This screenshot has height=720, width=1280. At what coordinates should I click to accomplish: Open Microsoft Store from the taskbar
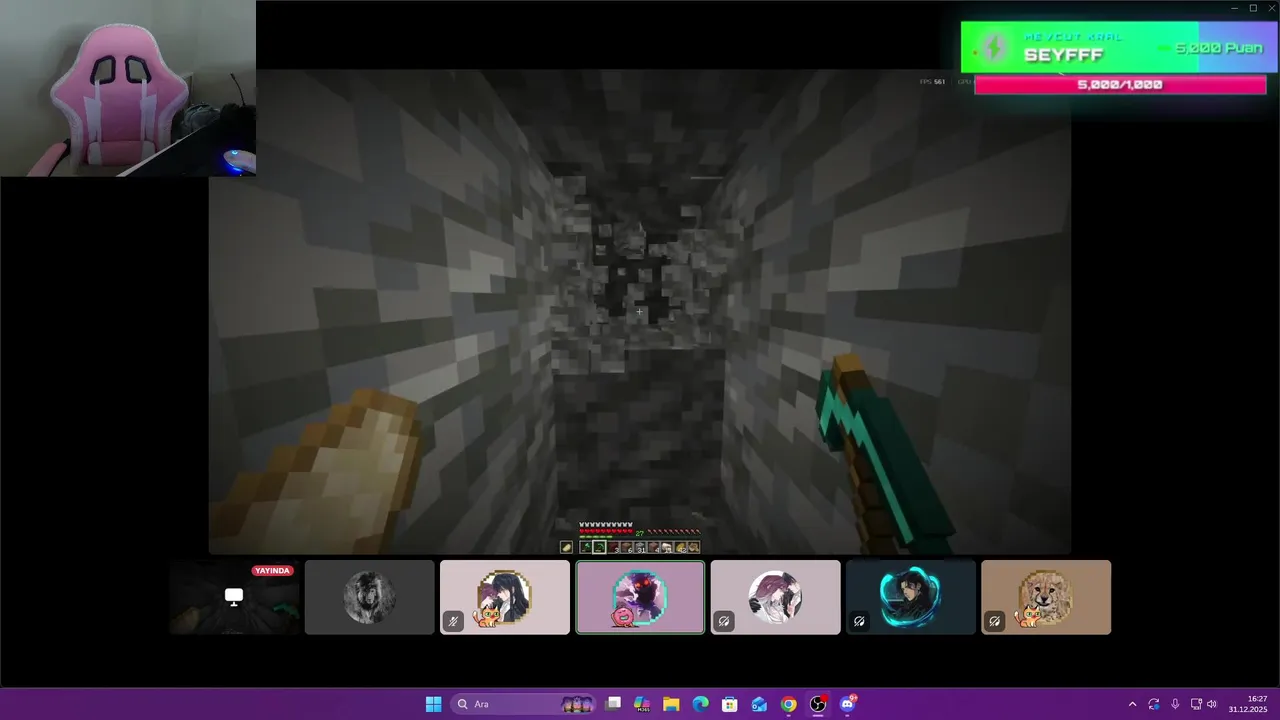coord(730,704)
